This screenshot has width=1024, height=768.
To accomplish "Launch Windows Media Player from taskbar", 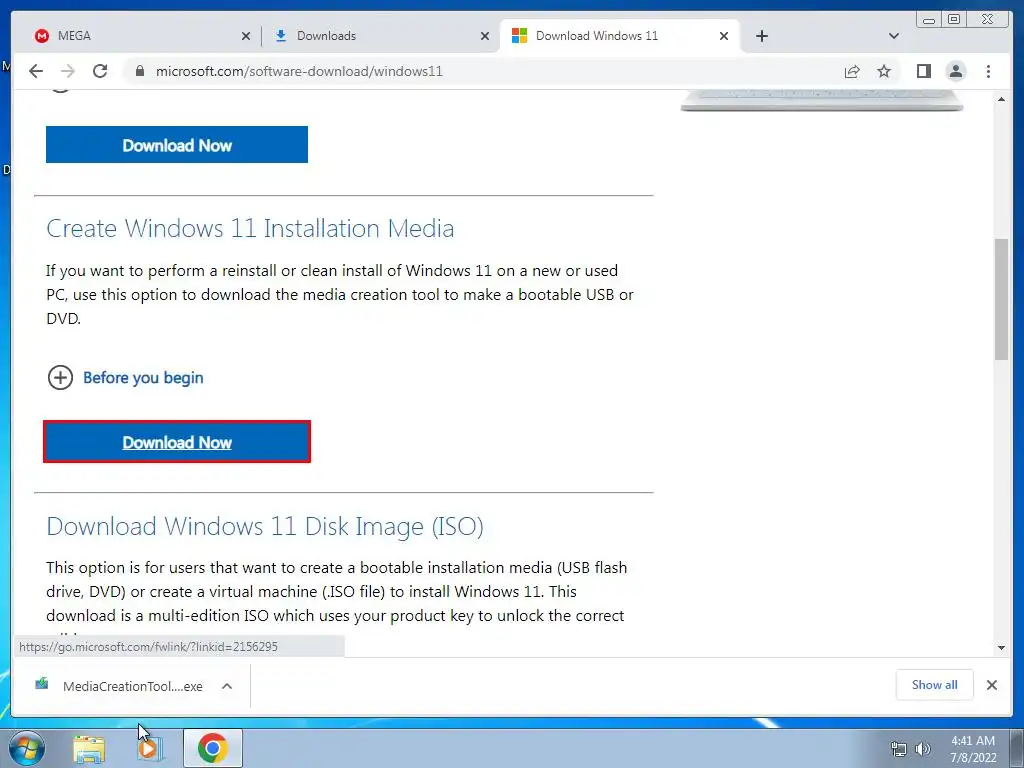I will 150,749.
